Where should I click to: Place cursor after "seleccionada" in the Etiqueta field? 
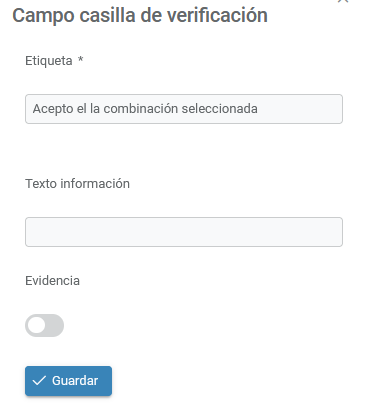[258, 109]
